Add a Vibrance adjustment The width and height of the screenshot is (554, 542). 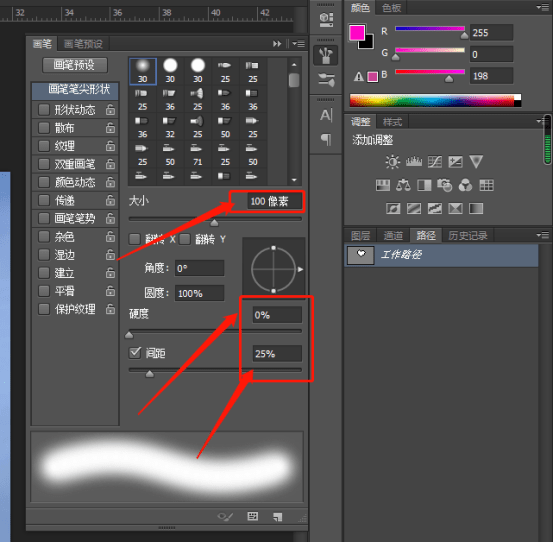click(476, 162)
